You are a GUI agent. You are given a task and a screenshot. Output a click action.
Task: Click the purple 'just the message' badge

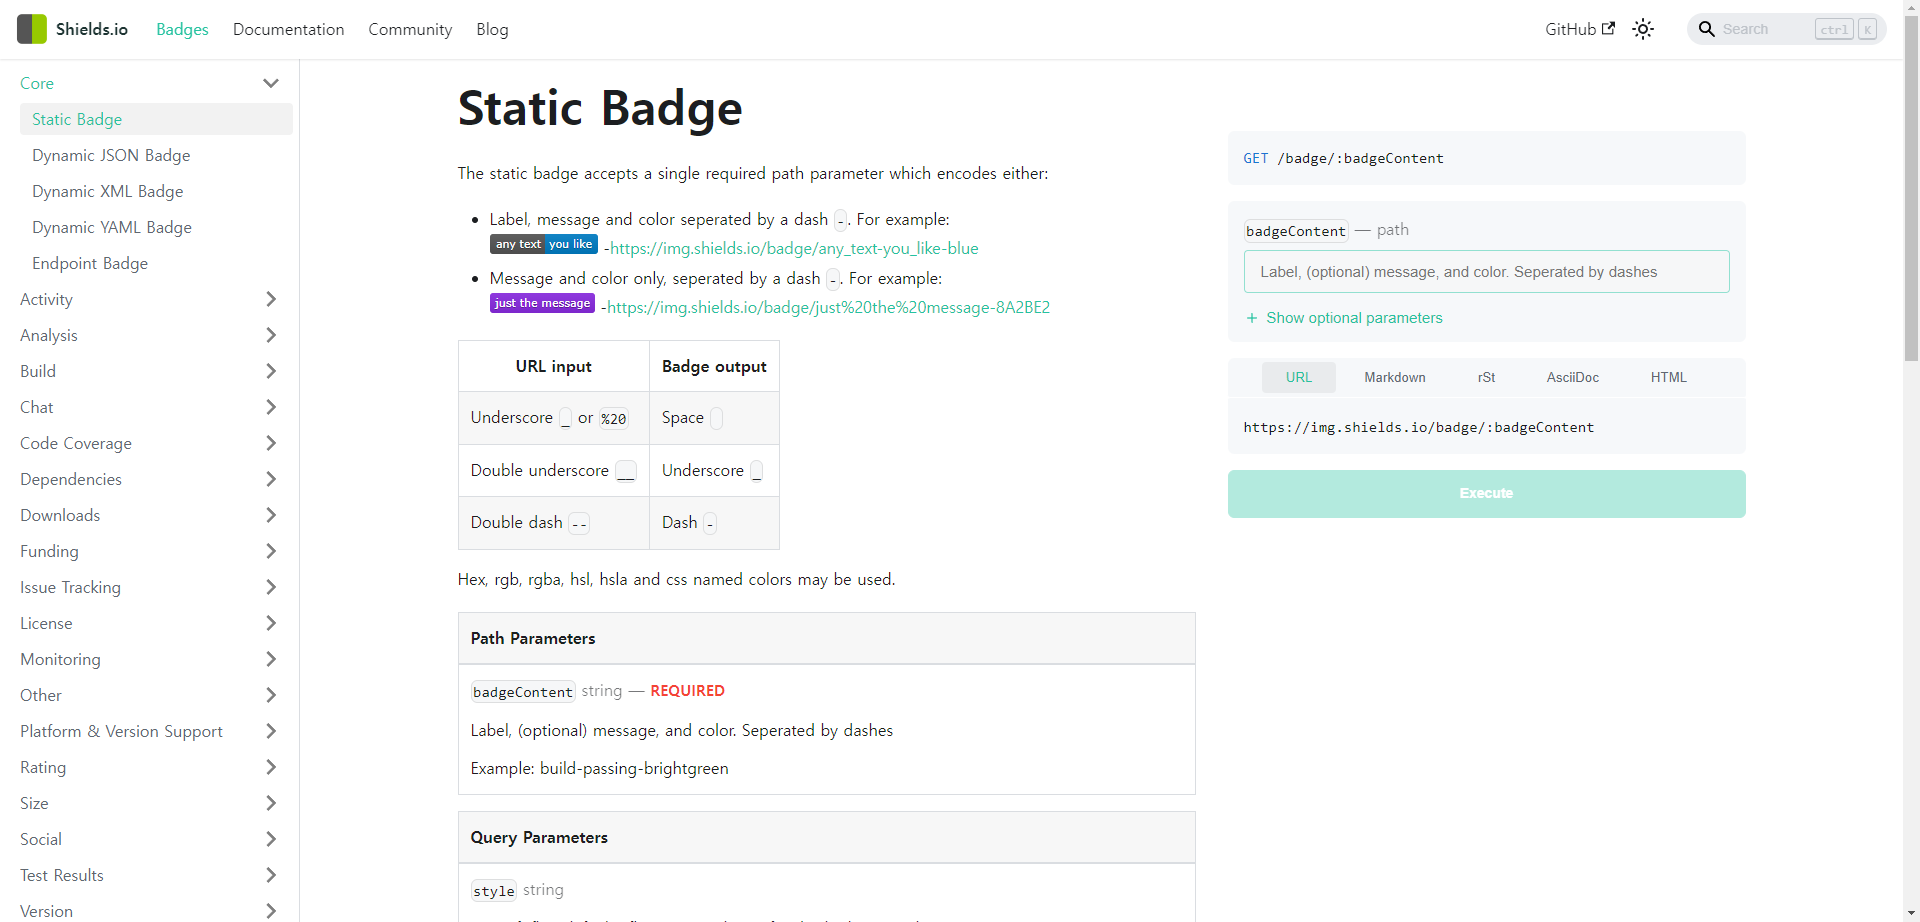tap(542, 303)
